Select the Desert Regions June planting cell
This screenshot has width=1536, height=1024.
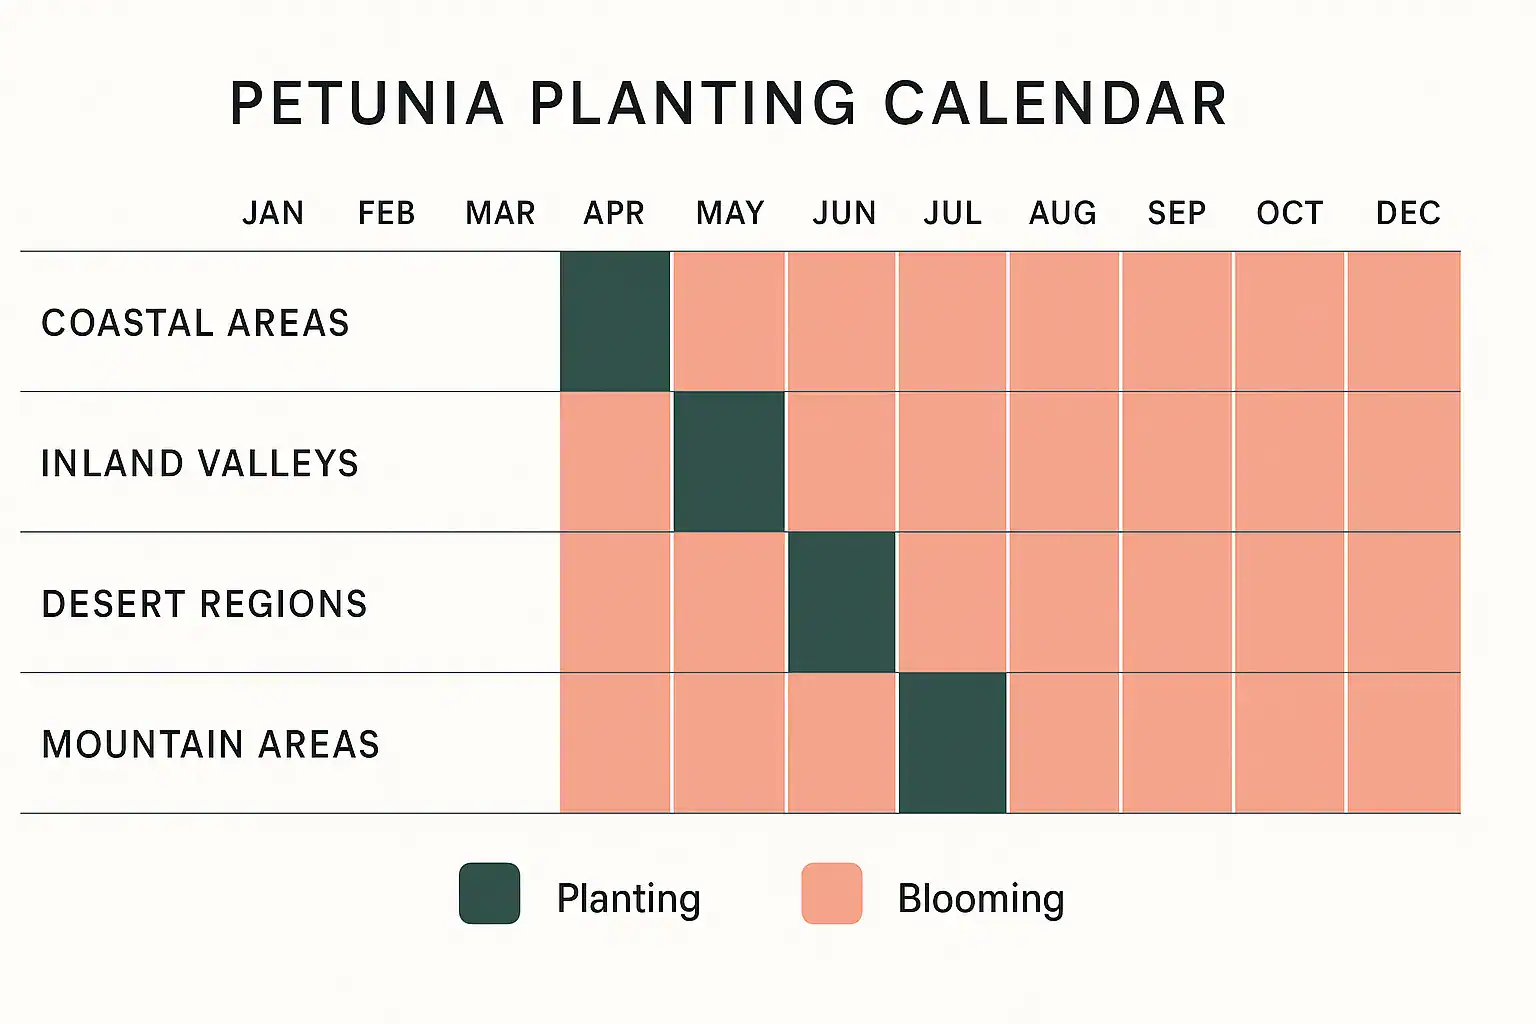click(x=842, y=602)
